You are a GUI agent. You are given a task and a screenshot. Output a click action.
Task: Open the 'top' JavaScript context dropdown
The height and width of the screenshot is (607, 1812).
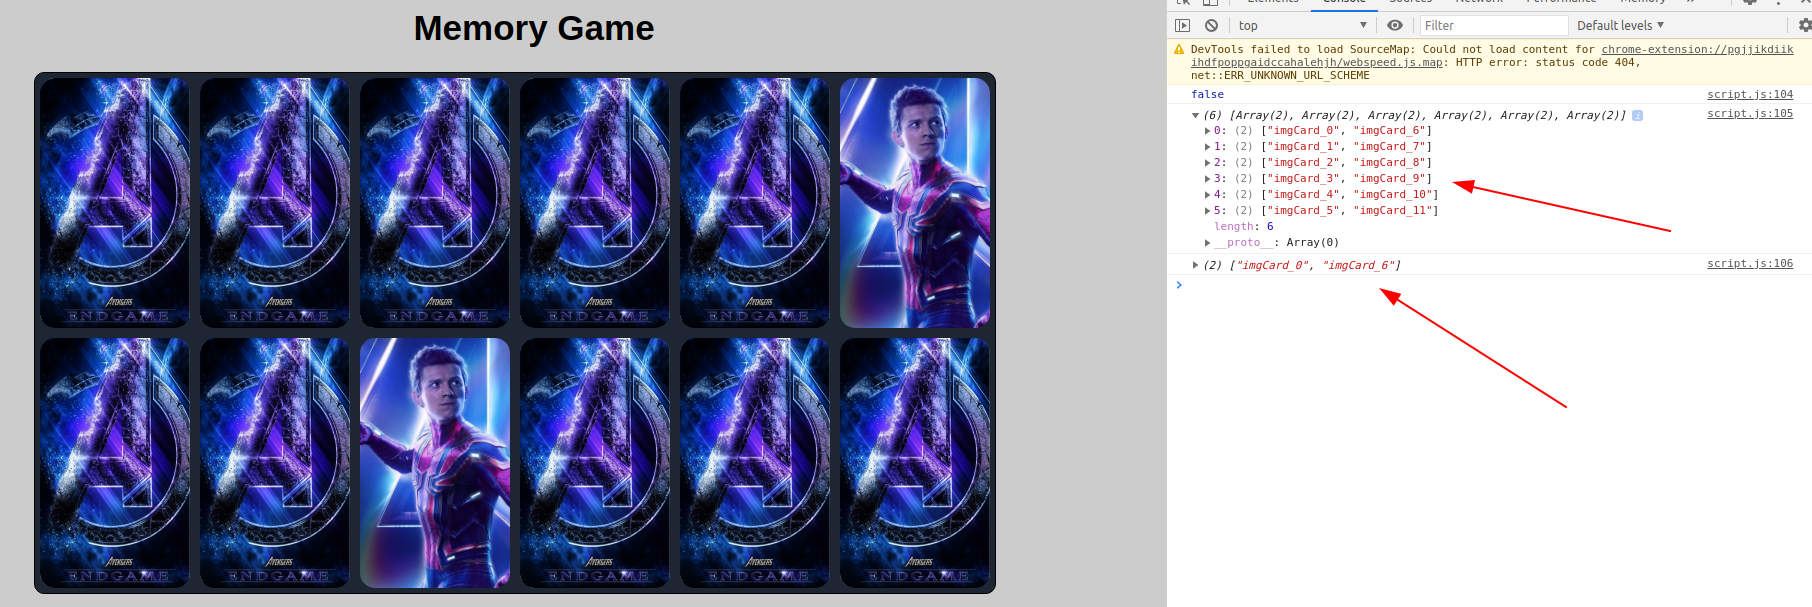[x=1302, y=25]
